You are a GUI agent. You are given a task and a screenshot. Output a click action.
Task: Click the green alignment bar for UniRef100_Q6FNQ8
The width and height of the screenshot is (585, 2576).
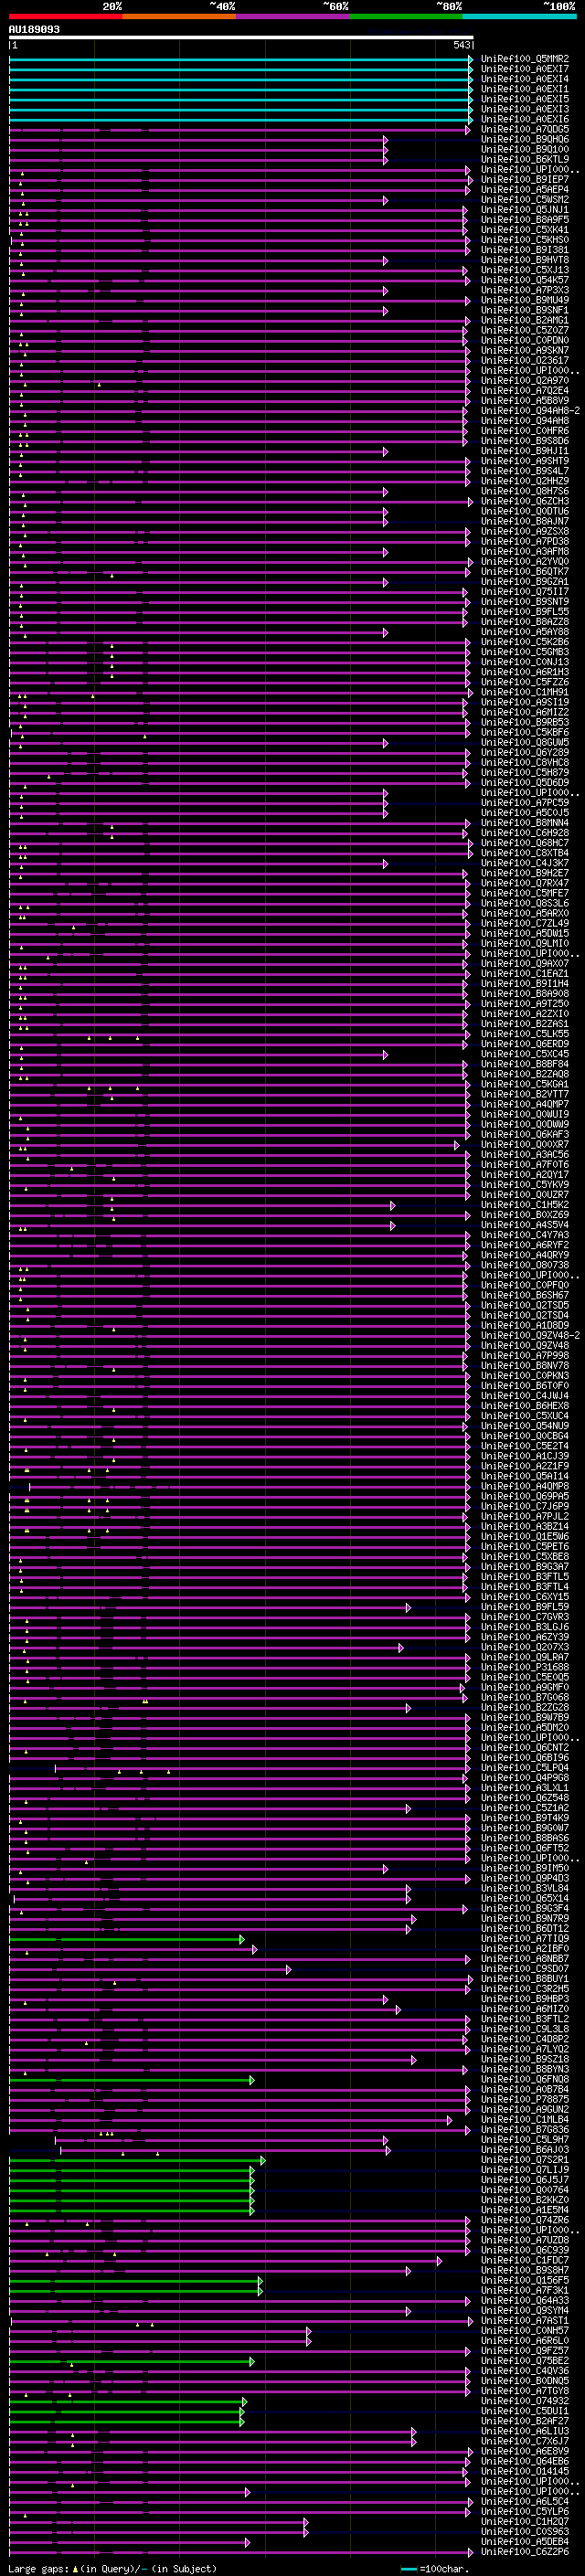tap(130, 2079)
